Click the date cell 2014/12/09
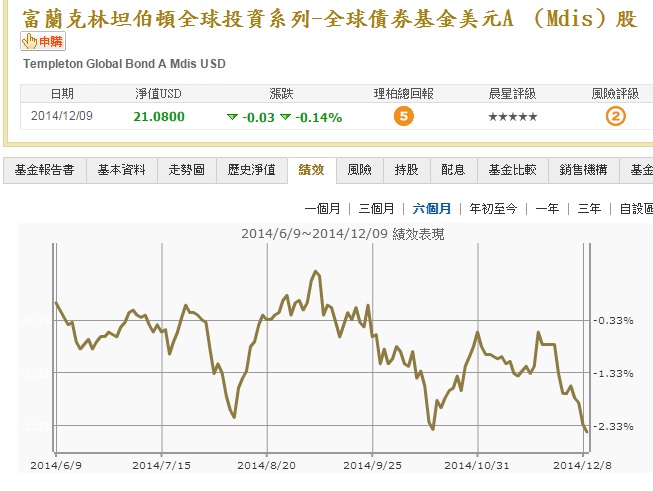 point(62,116)
